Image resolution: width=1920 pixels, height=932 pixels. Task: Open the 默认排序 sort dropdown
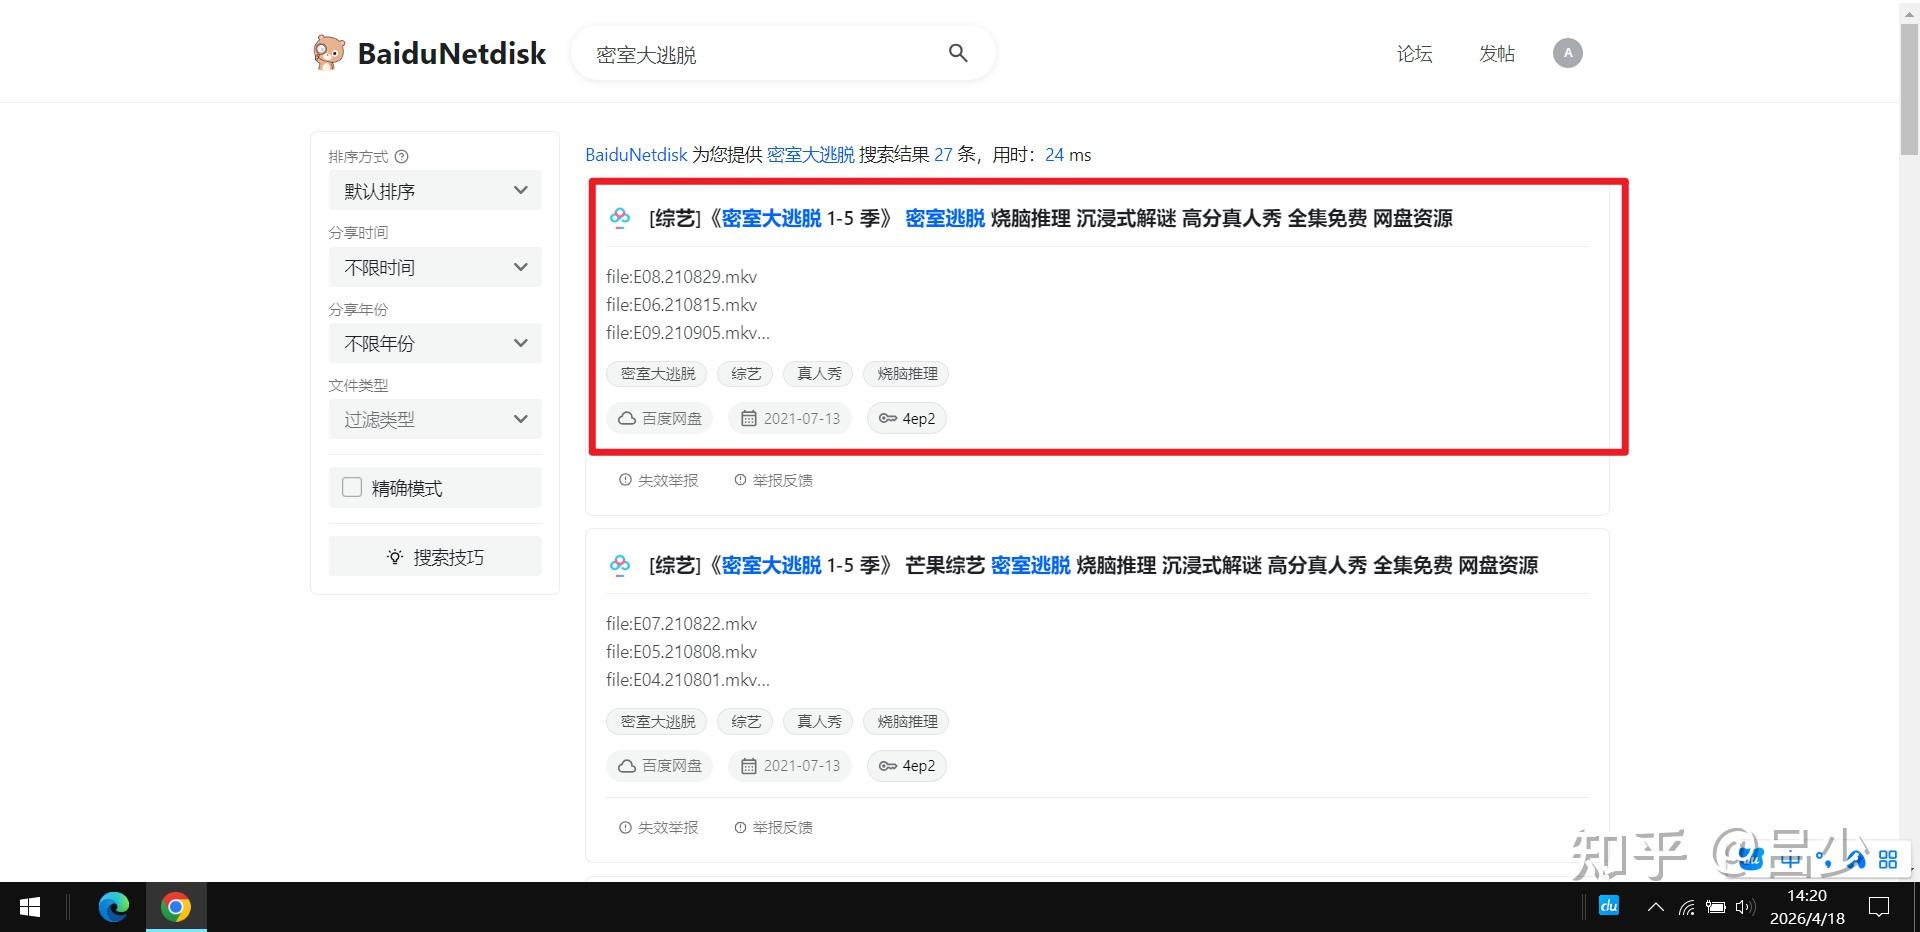coord(435,191)
